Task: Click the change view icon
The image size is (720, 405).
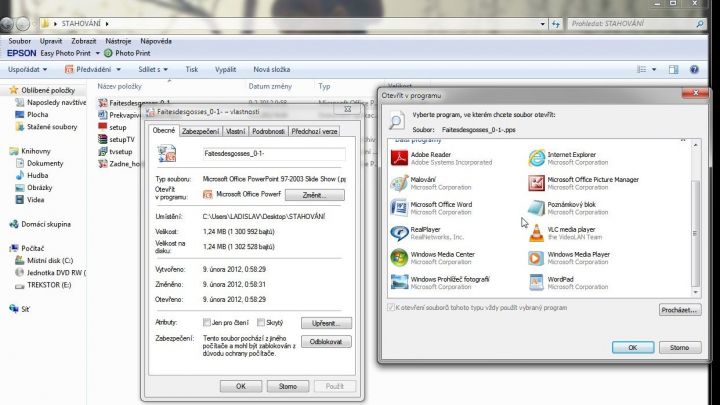Action: [x=641, y=69]
